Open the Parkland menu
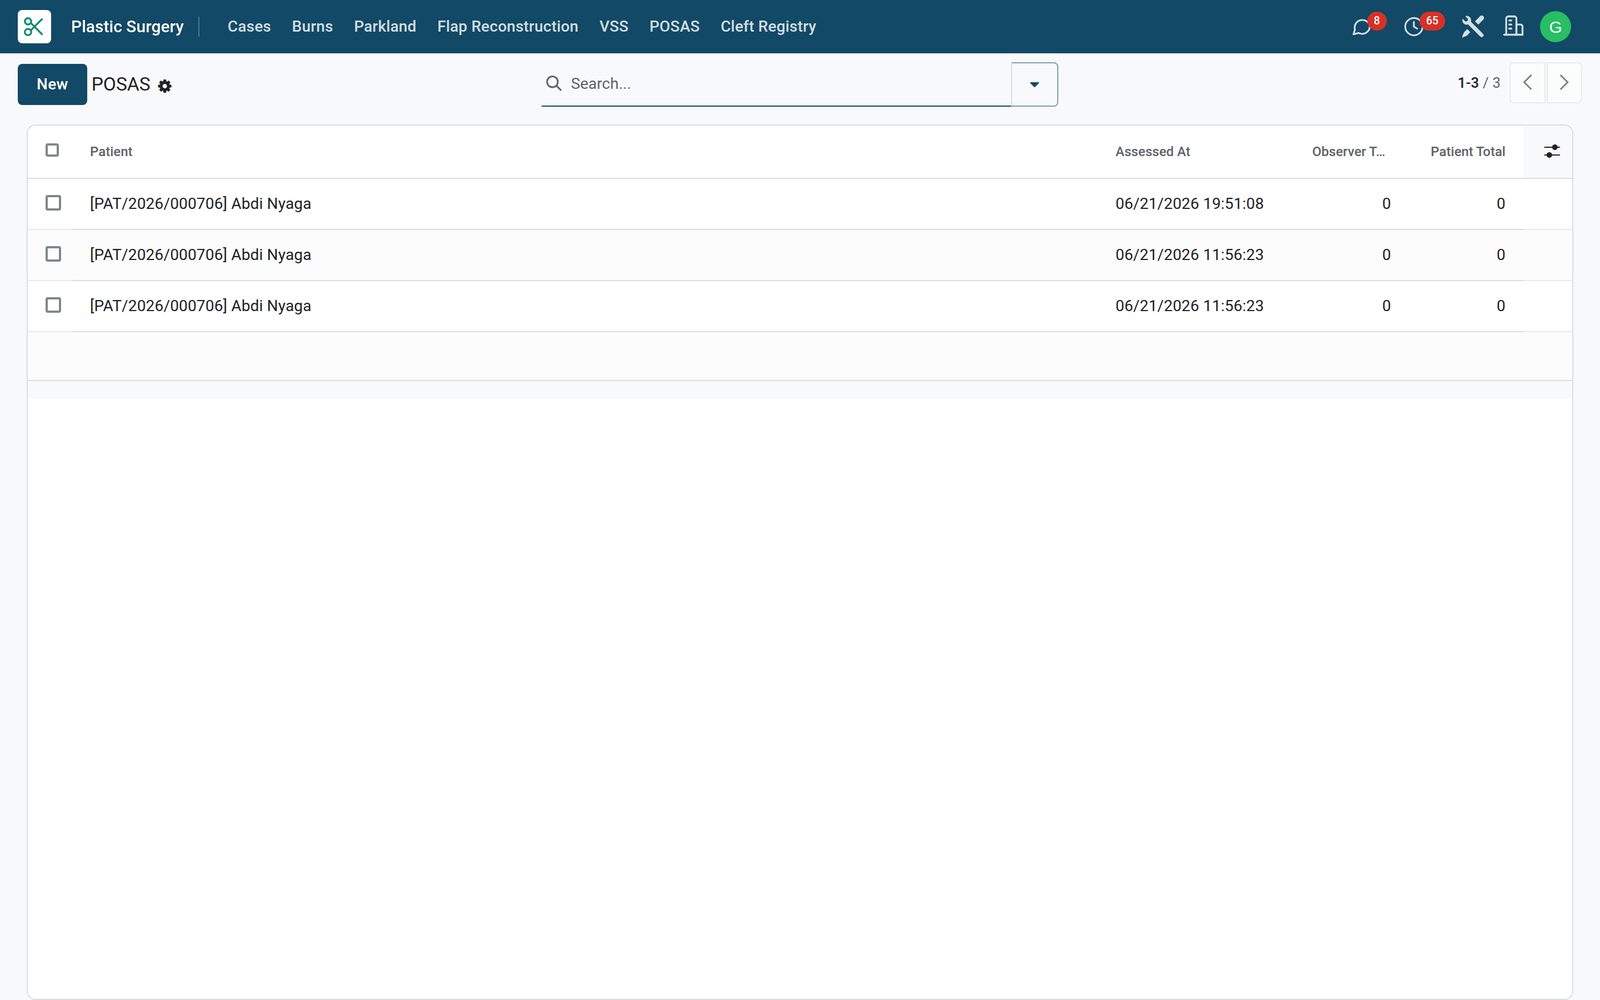 point(385,27)
